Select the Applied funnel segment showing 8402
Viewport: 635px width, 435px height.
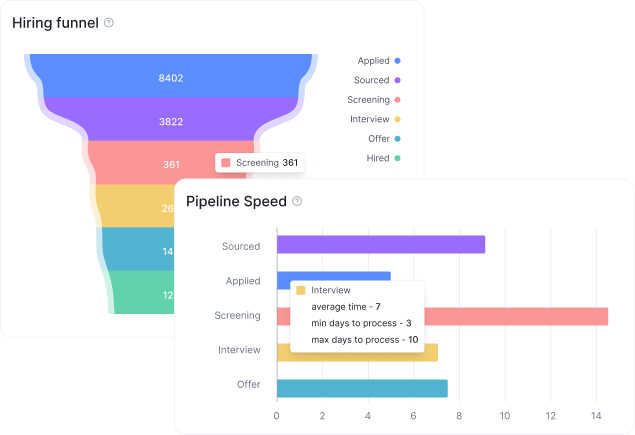pyautogui.click(x=171, y=77)
